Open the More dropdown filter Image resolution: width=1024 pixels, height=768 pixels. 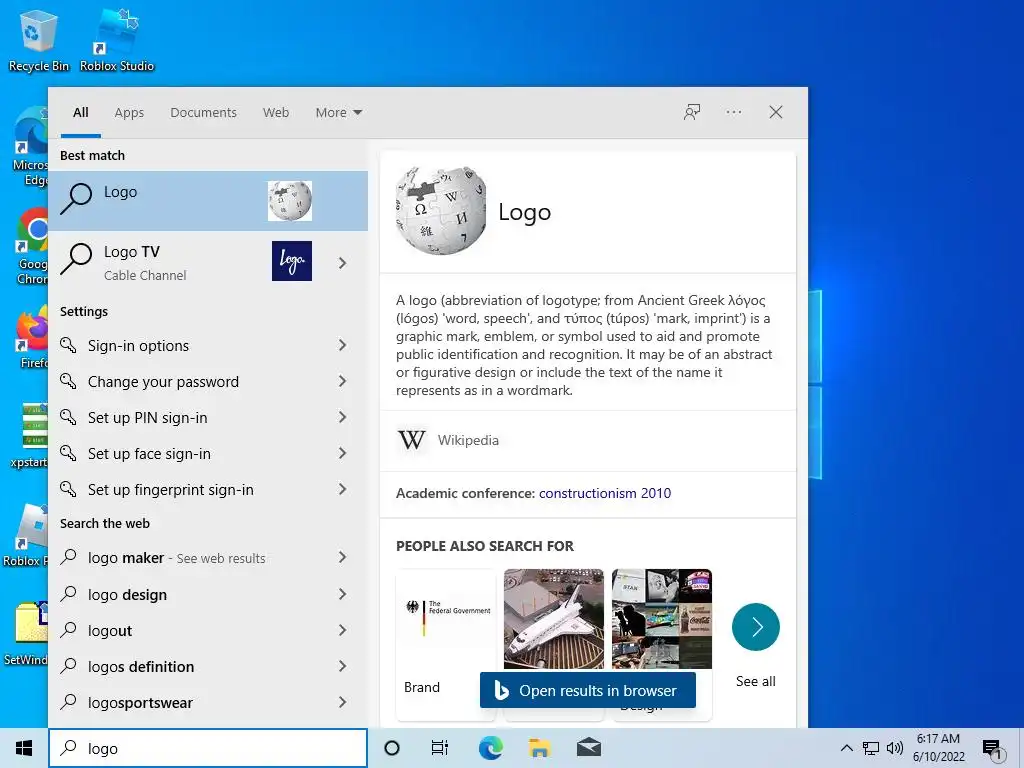pyautogui.click(x=338, y=112)
